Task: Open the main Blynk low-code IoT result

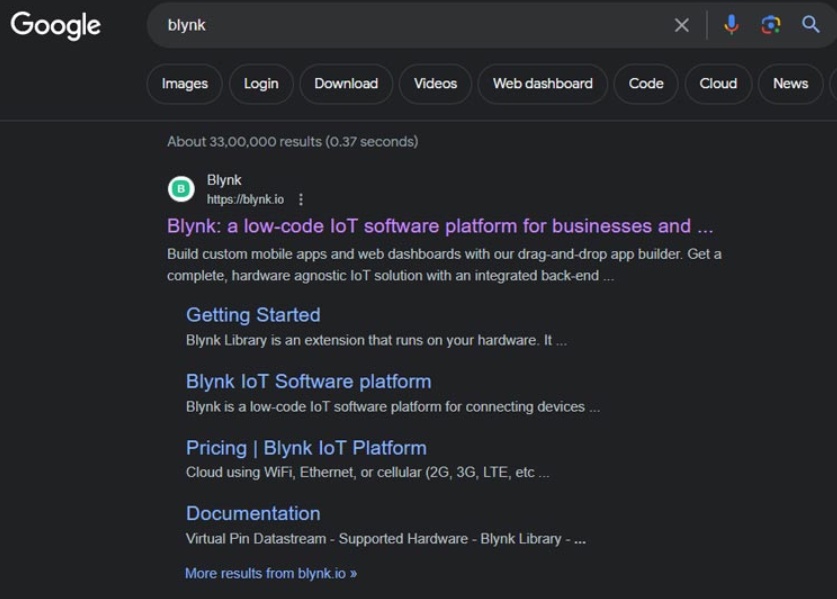Action: coord(440,226)
